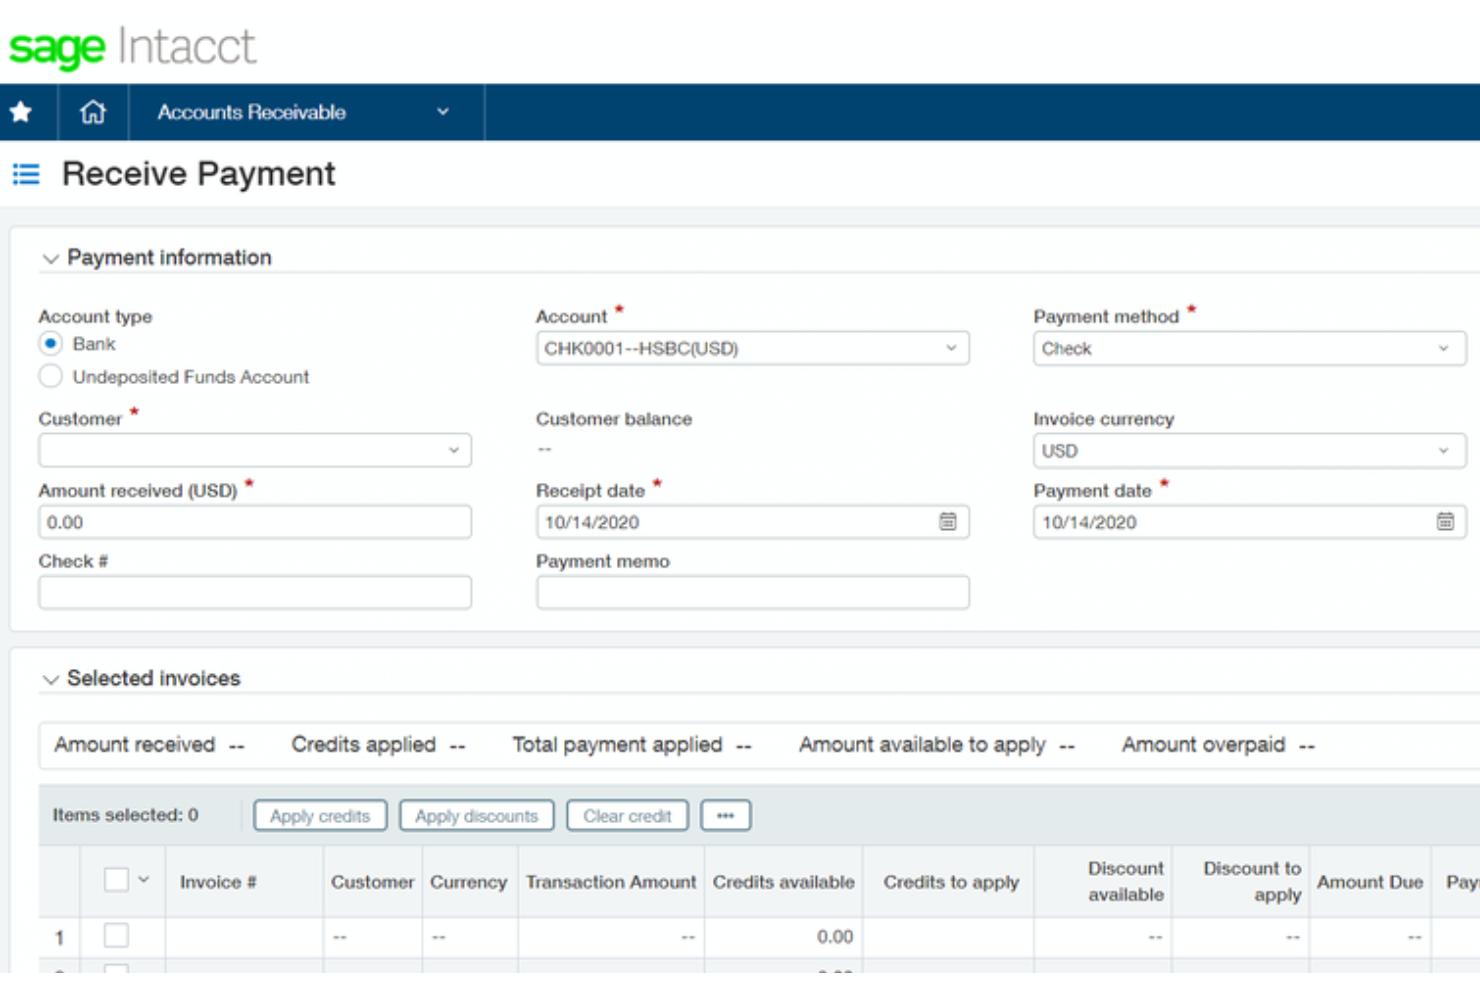
Task: Tick the select-all invoices header checkbox
Action: (116, 880)
